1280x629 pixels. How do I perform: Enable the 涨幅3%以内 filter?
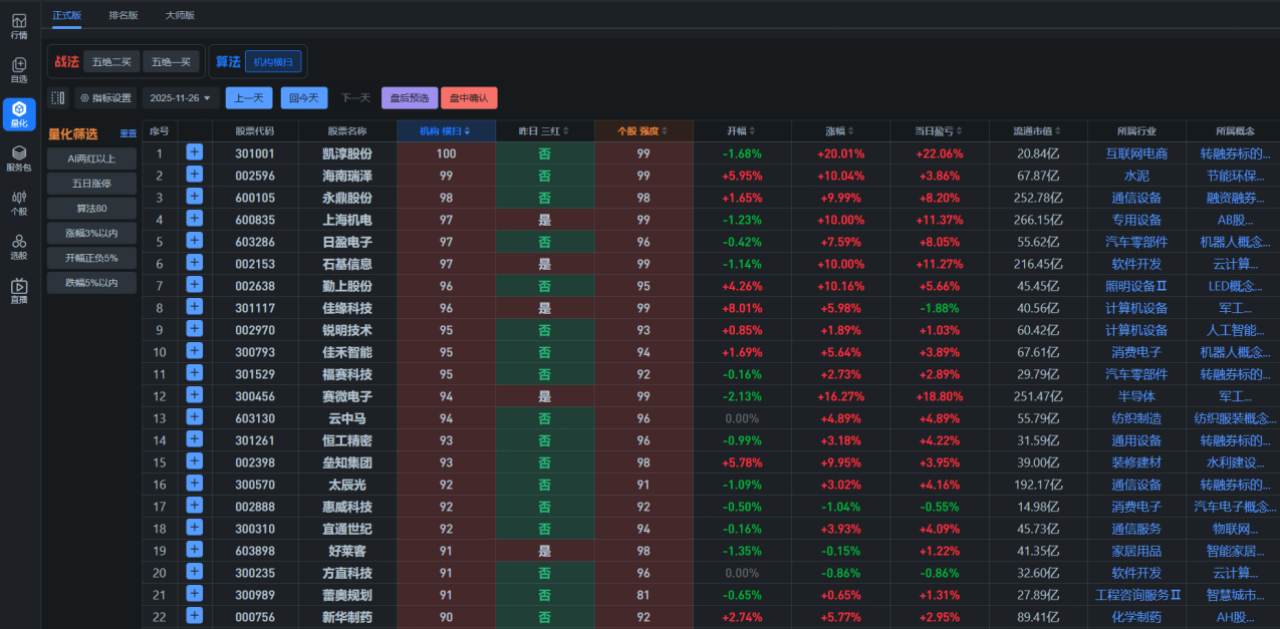91,233
